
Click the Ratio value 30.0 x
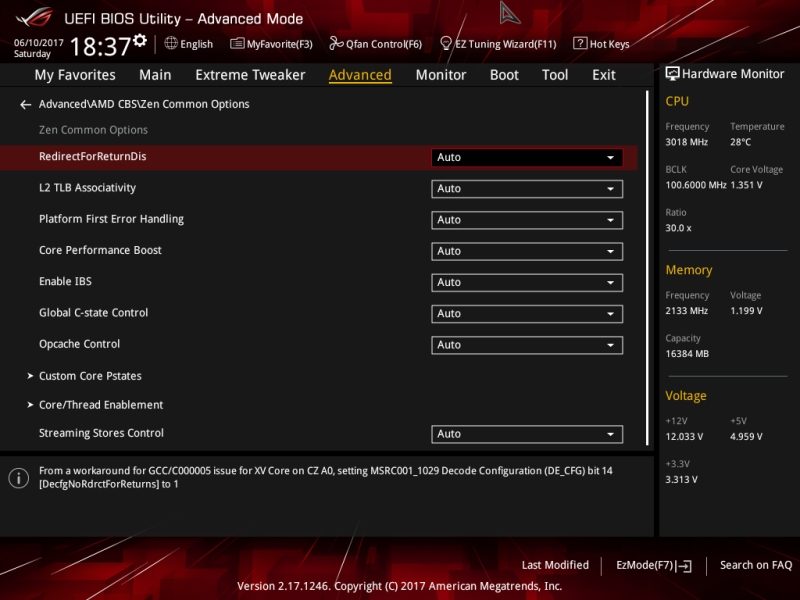click(x=678, y=228)
